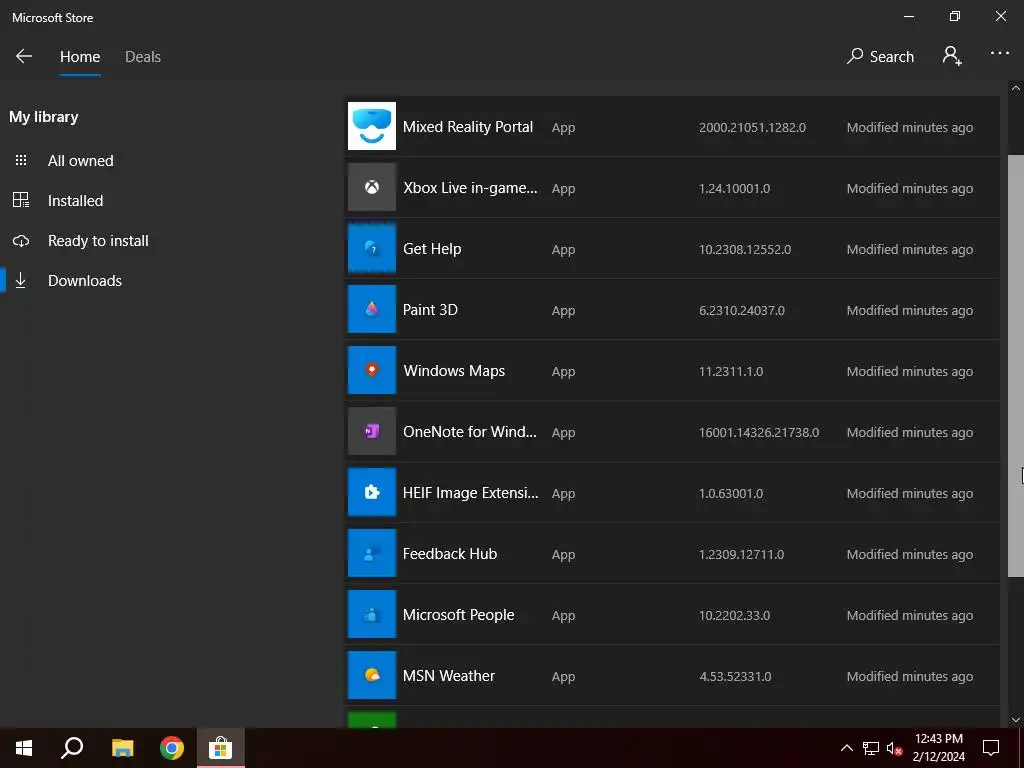Click version 2000.21051.1282.0

(752, 127)
